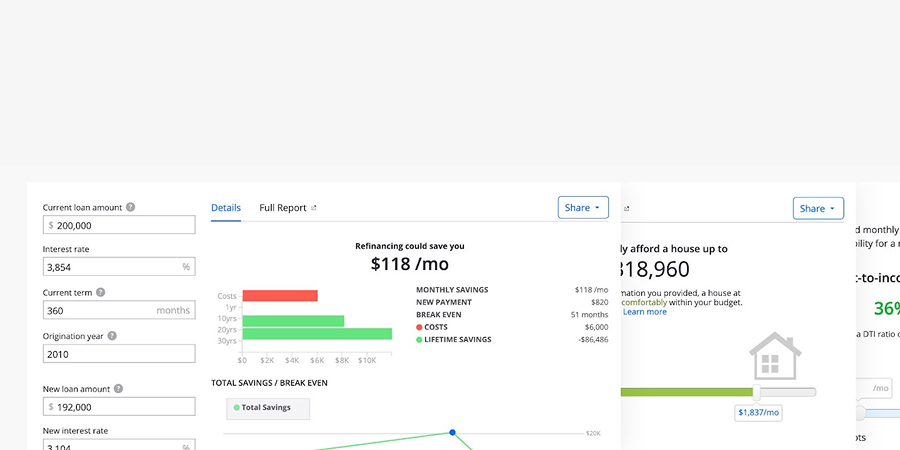Click the $1,837/mo slider handle

[757, 393]
